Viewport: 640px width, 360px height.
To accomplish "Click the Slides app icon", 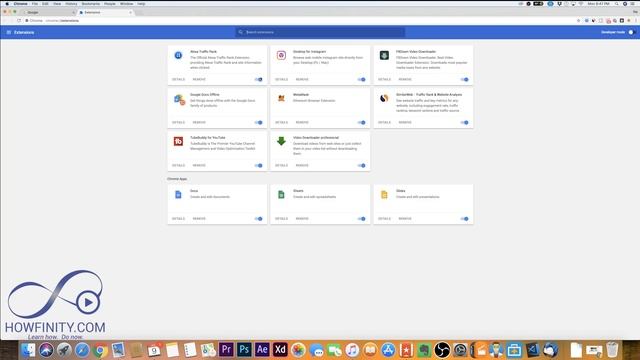I will point(384,195).
